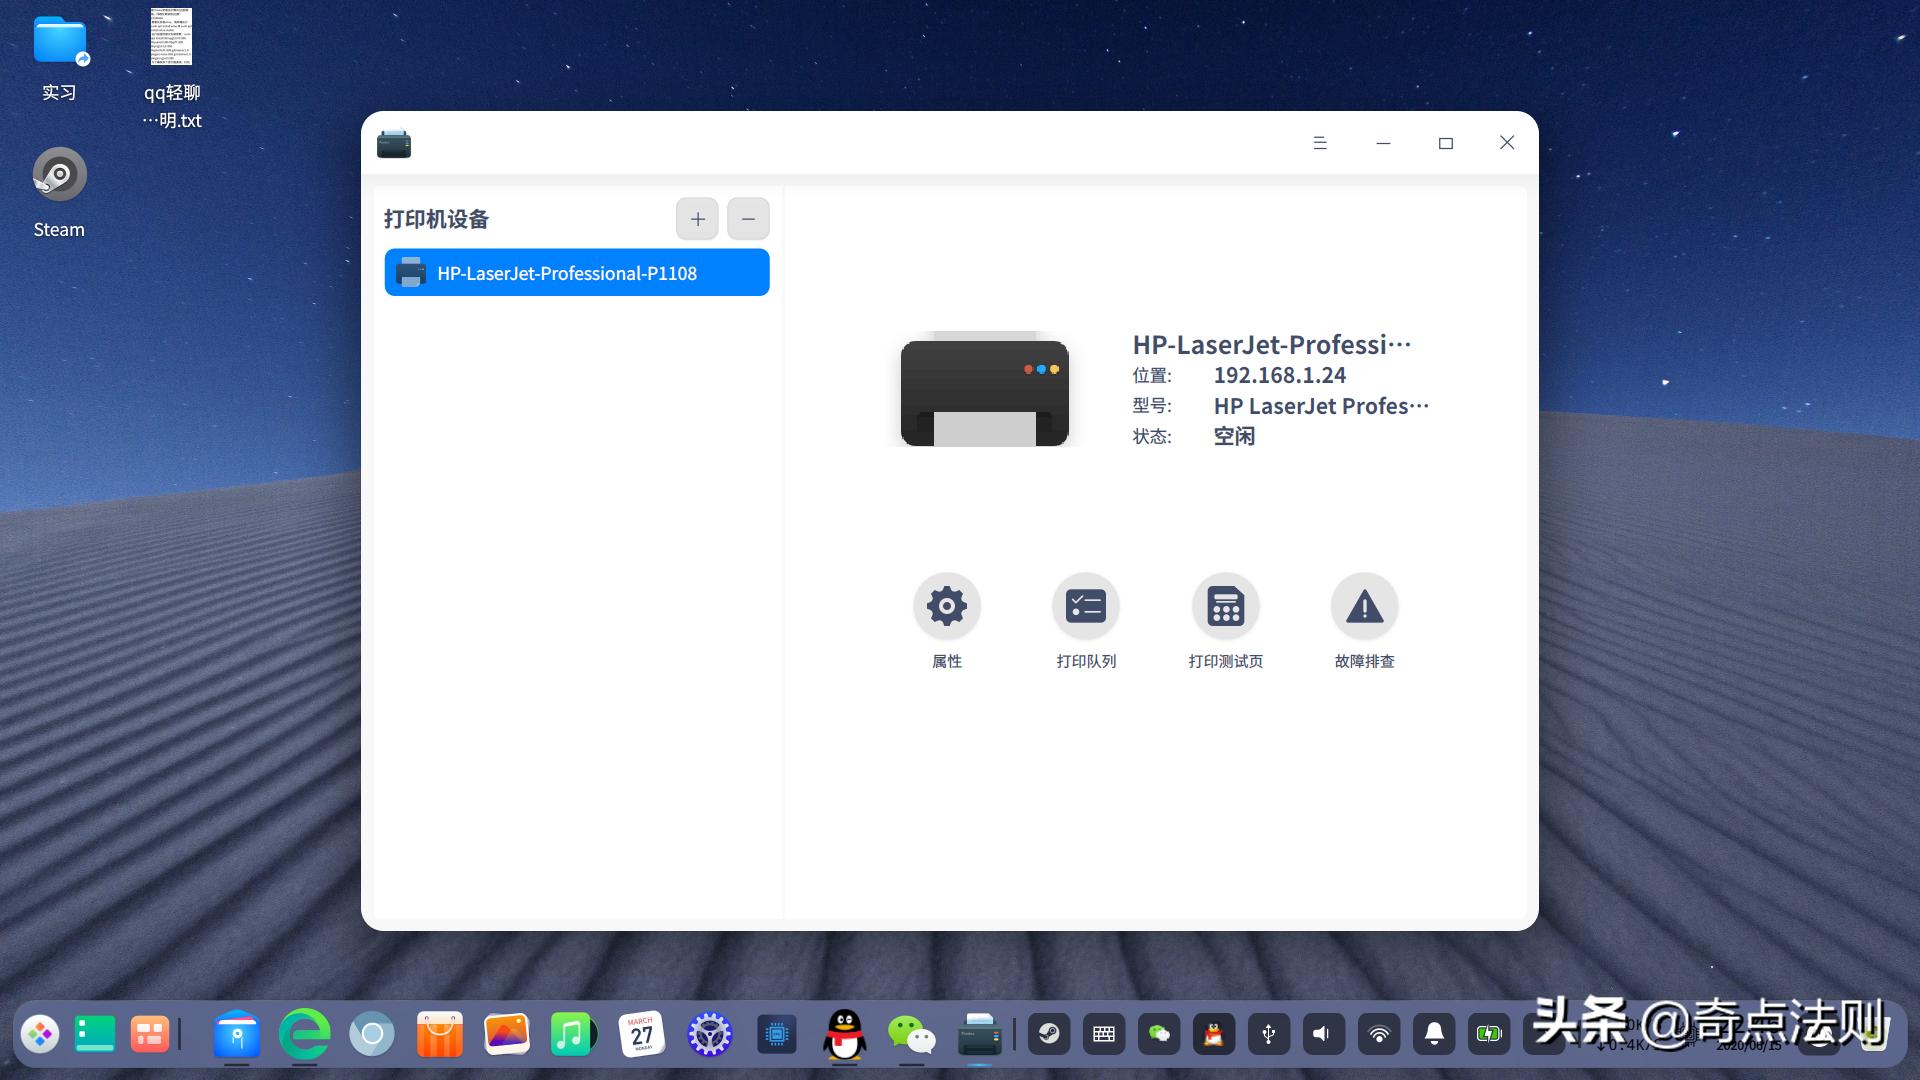Launch the App Store from the dock
The height and width of the screenshot is (1080, 1920).
click(440, 1035)
